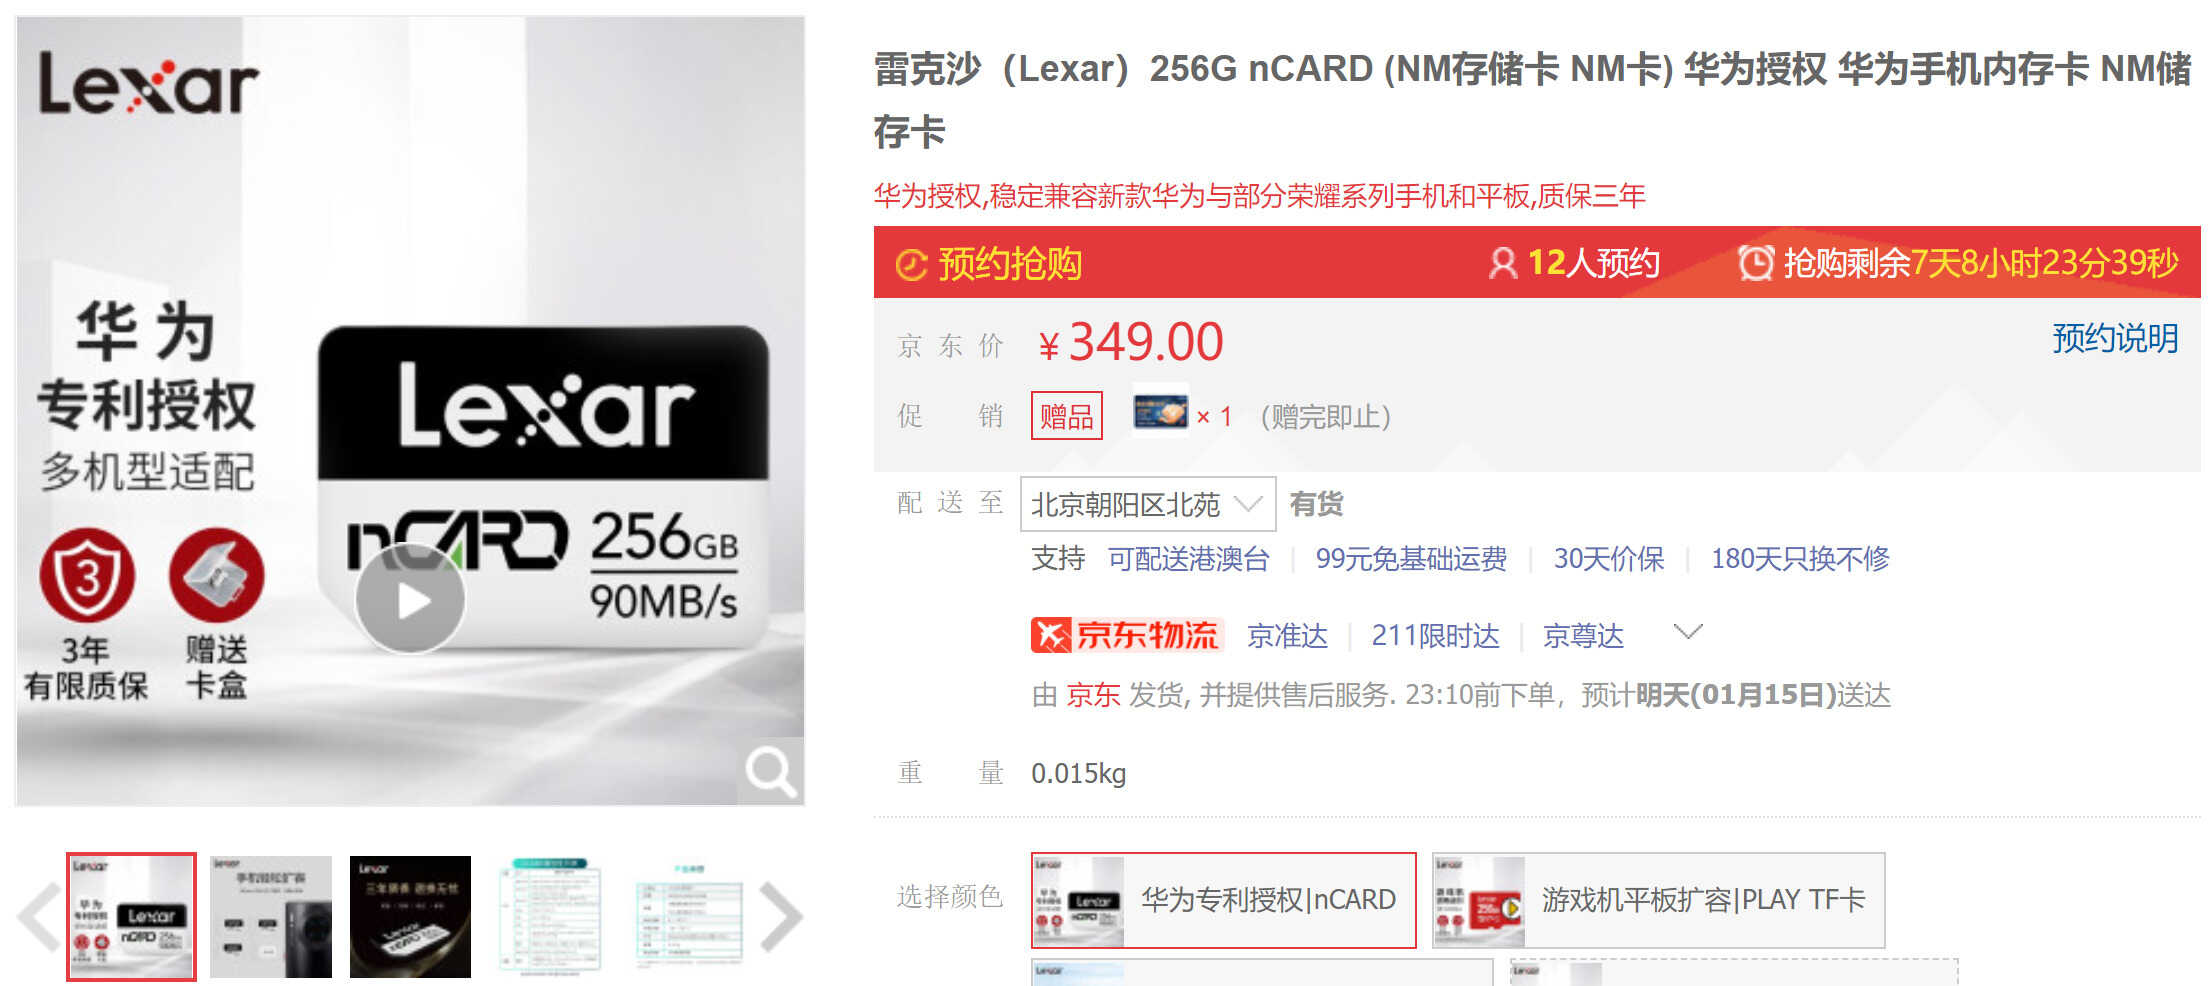Select third dark product thumbnail
This screenshot has height=986, width=2210.
(x=410, y=916)
